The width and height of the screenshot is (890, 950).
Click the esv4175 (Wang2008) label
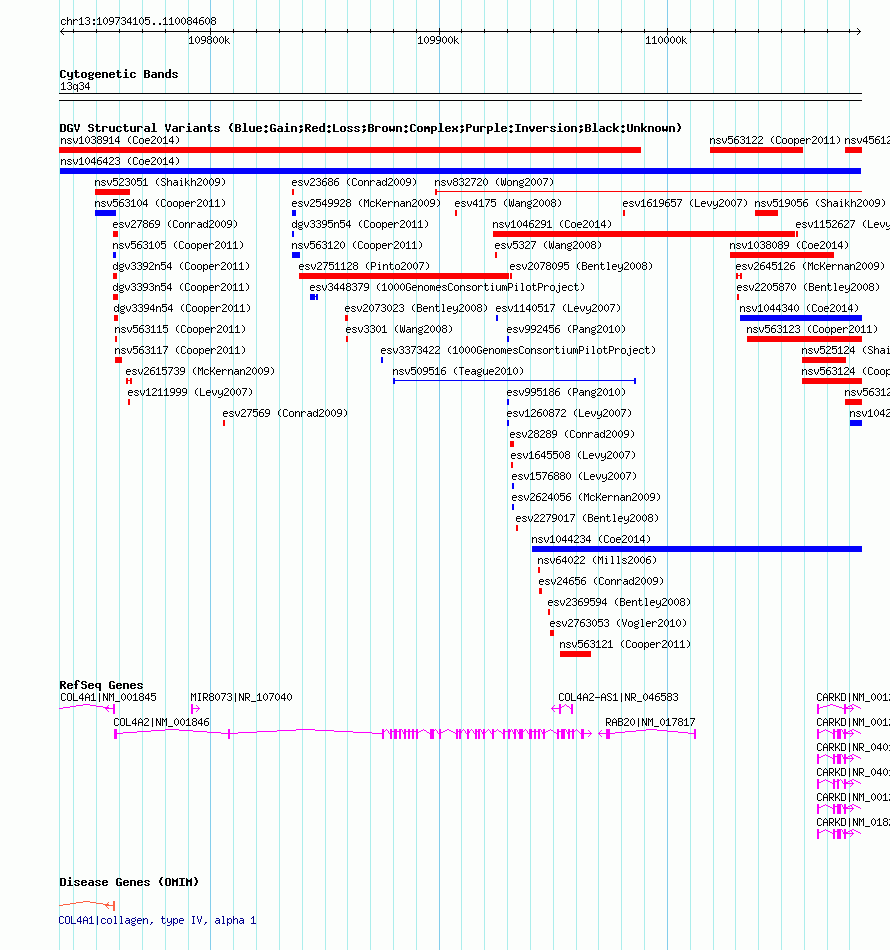point(508,203)
